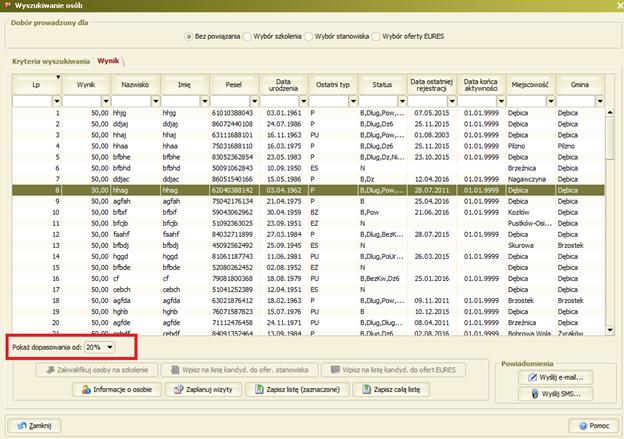This screenshot has height=439, width=624.
Task: Sort by the 'Pesel' column header
Action: pos(234,84)
